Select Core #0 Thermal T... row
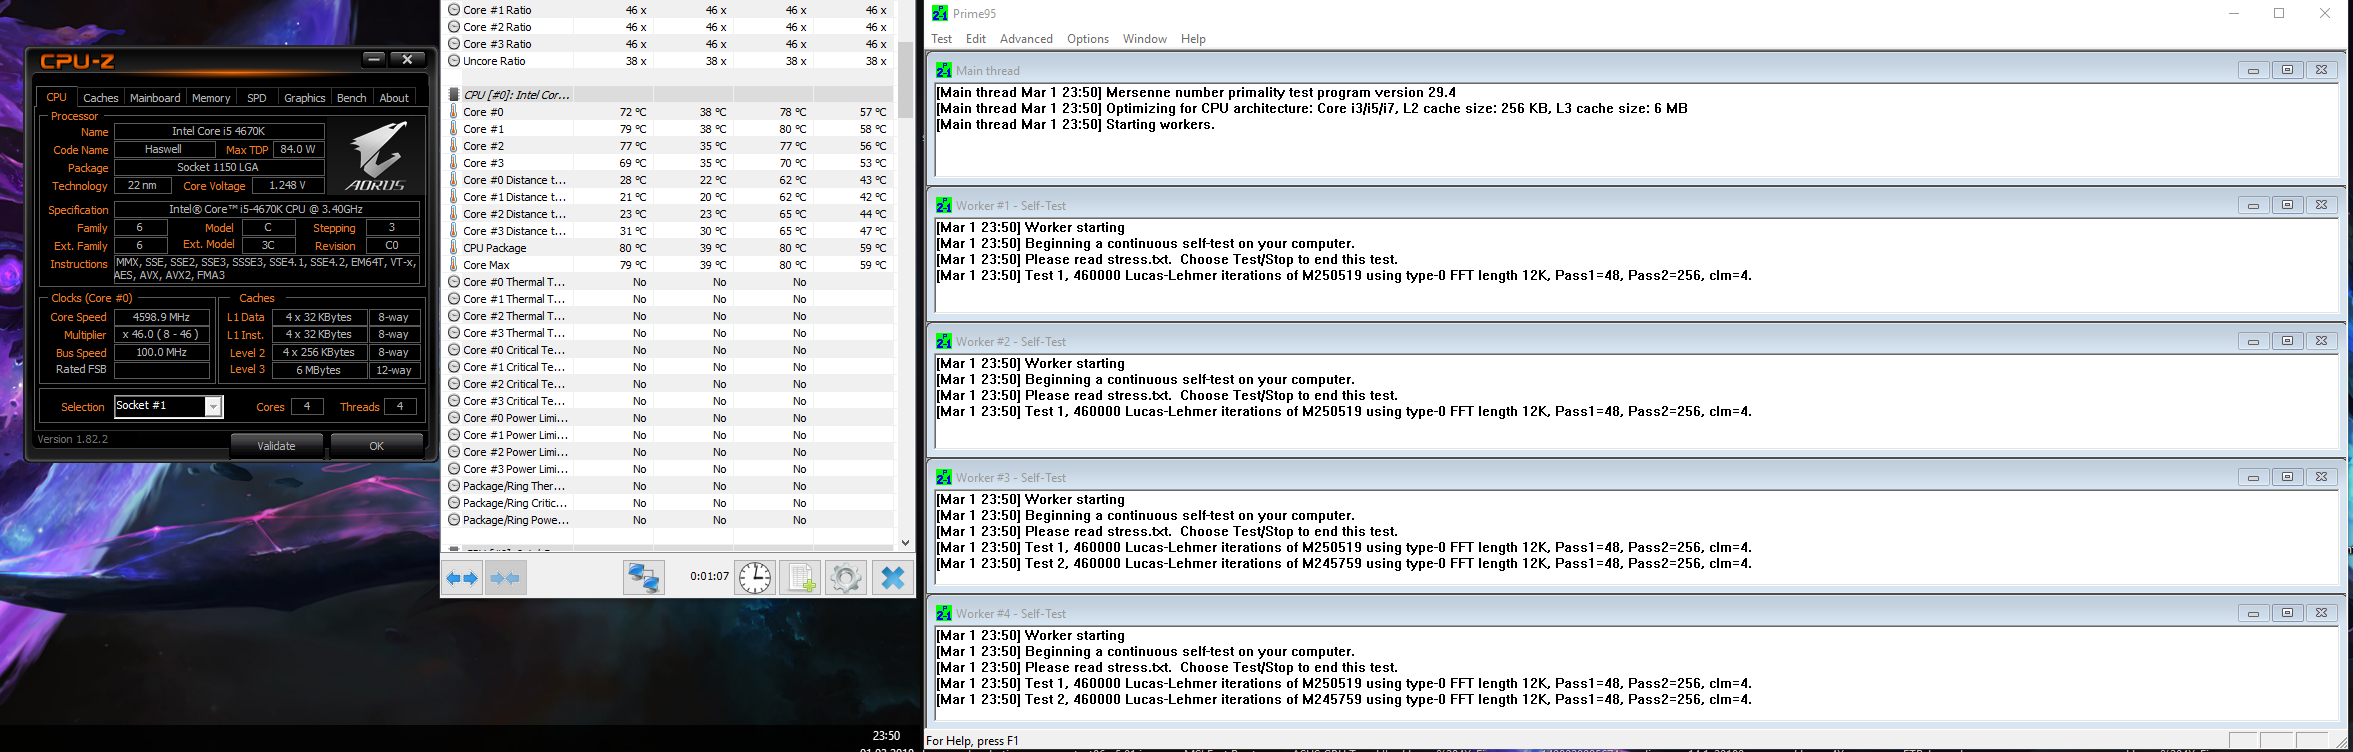 tap(668, 282)
